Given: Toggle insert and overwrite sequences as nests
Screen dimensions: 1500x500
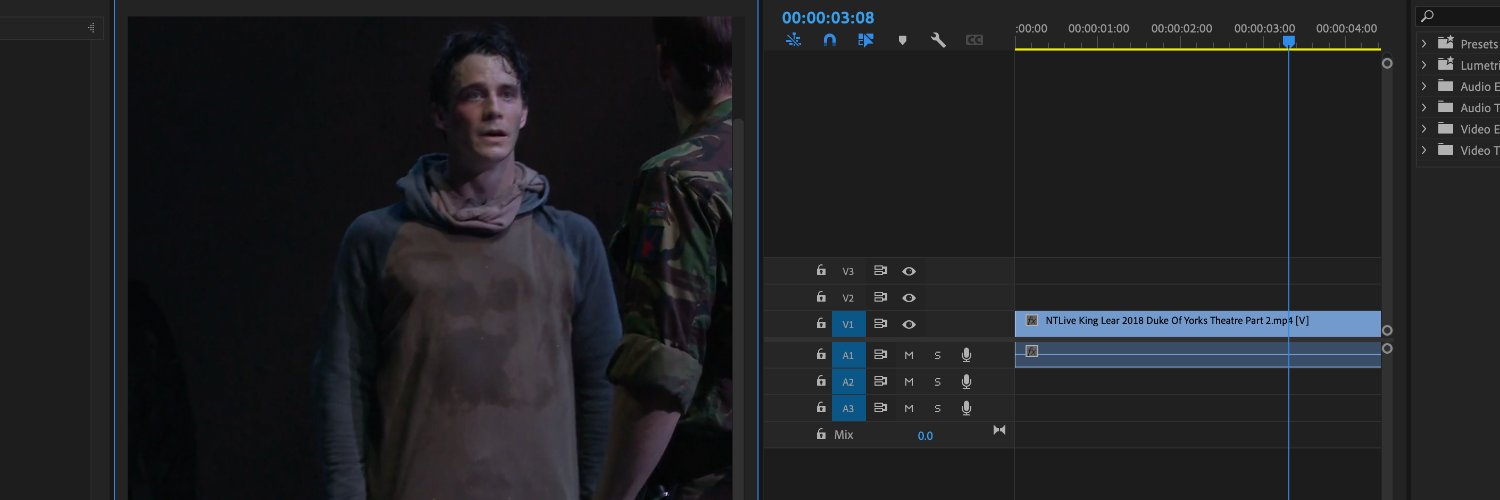Looking at the screenshot, I should pos(793,40).
